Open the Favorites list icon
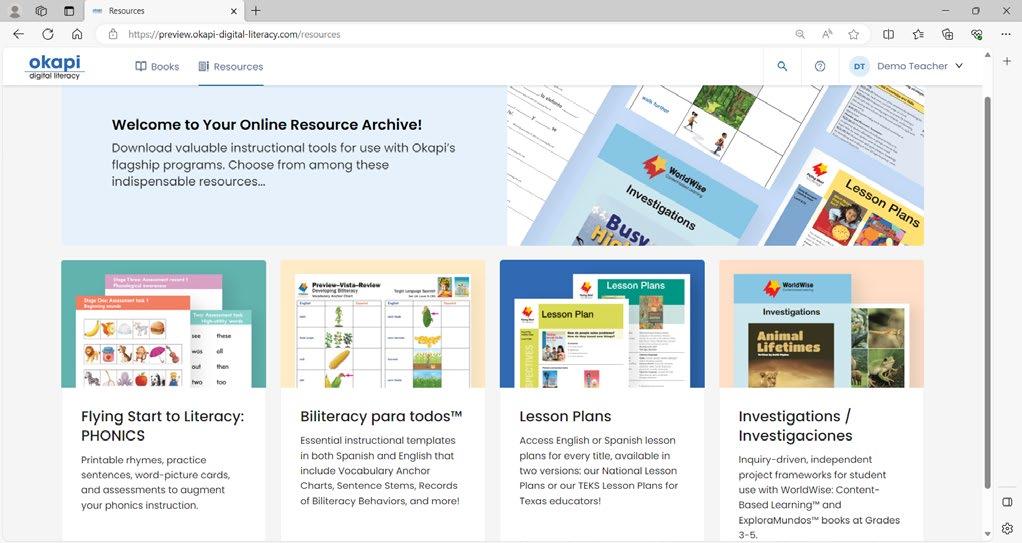Image resolution: width=1022 pixels, height=543 pixels. 918,34
